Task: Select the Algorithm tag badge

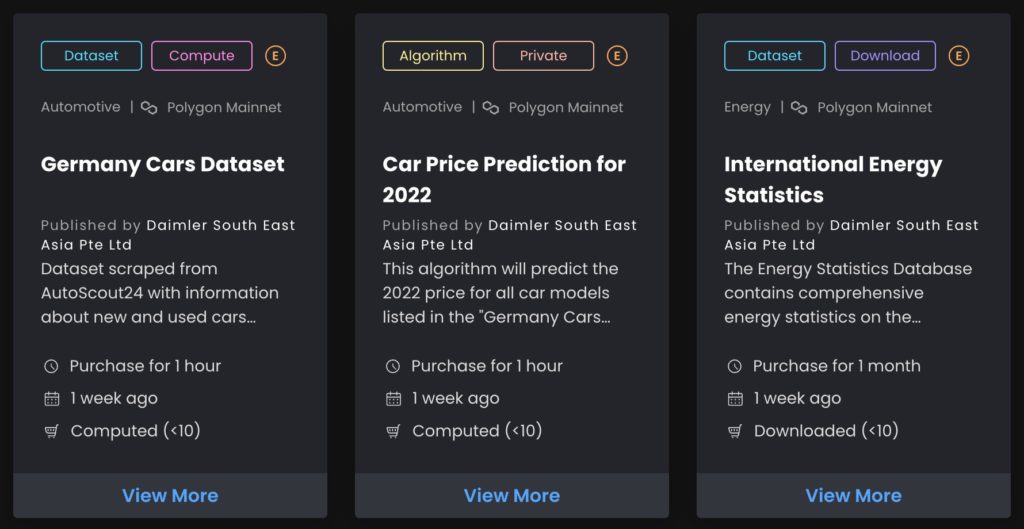Action: 433,56
